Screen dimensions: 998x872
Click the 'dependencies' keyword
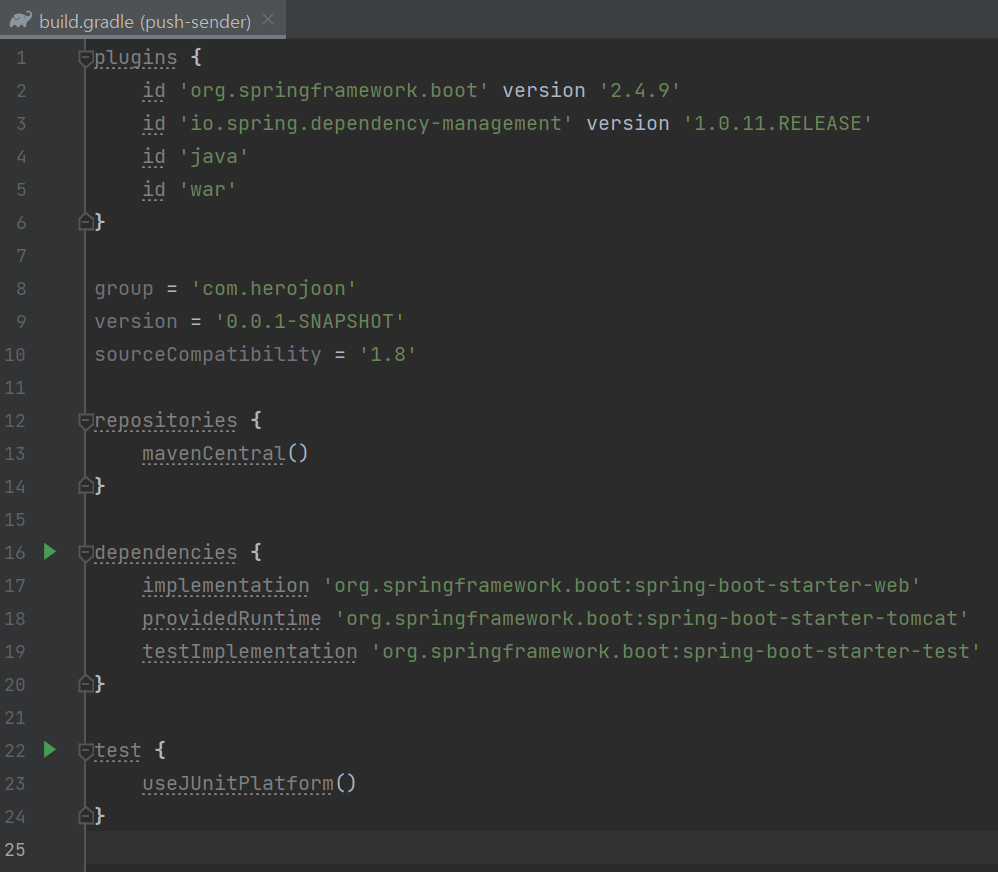point(165,552)
